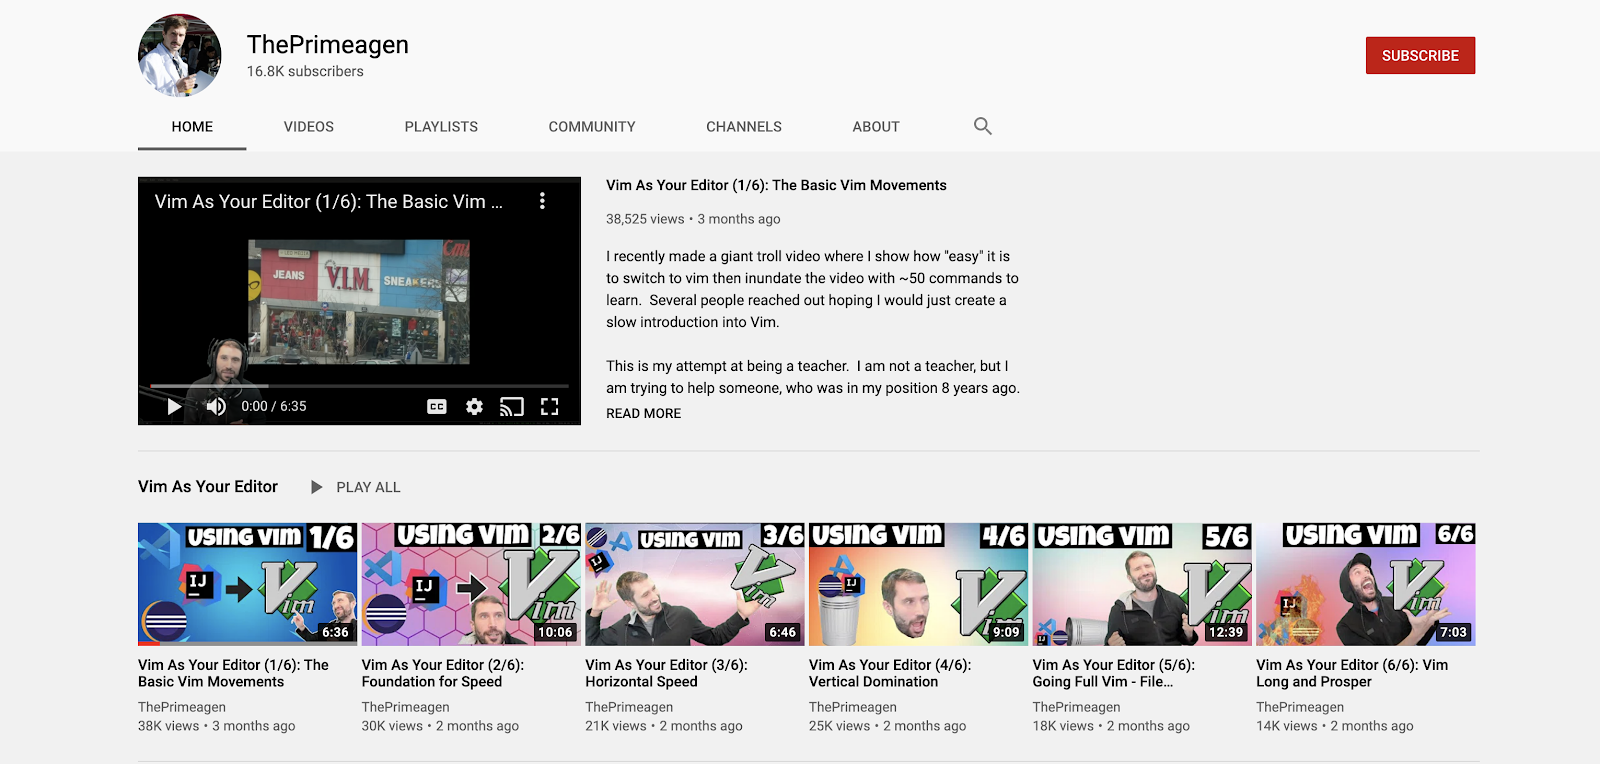Open the Using Vim 3/6 thumbnail
Screen dimensions: 1600x764
[695, 584]
